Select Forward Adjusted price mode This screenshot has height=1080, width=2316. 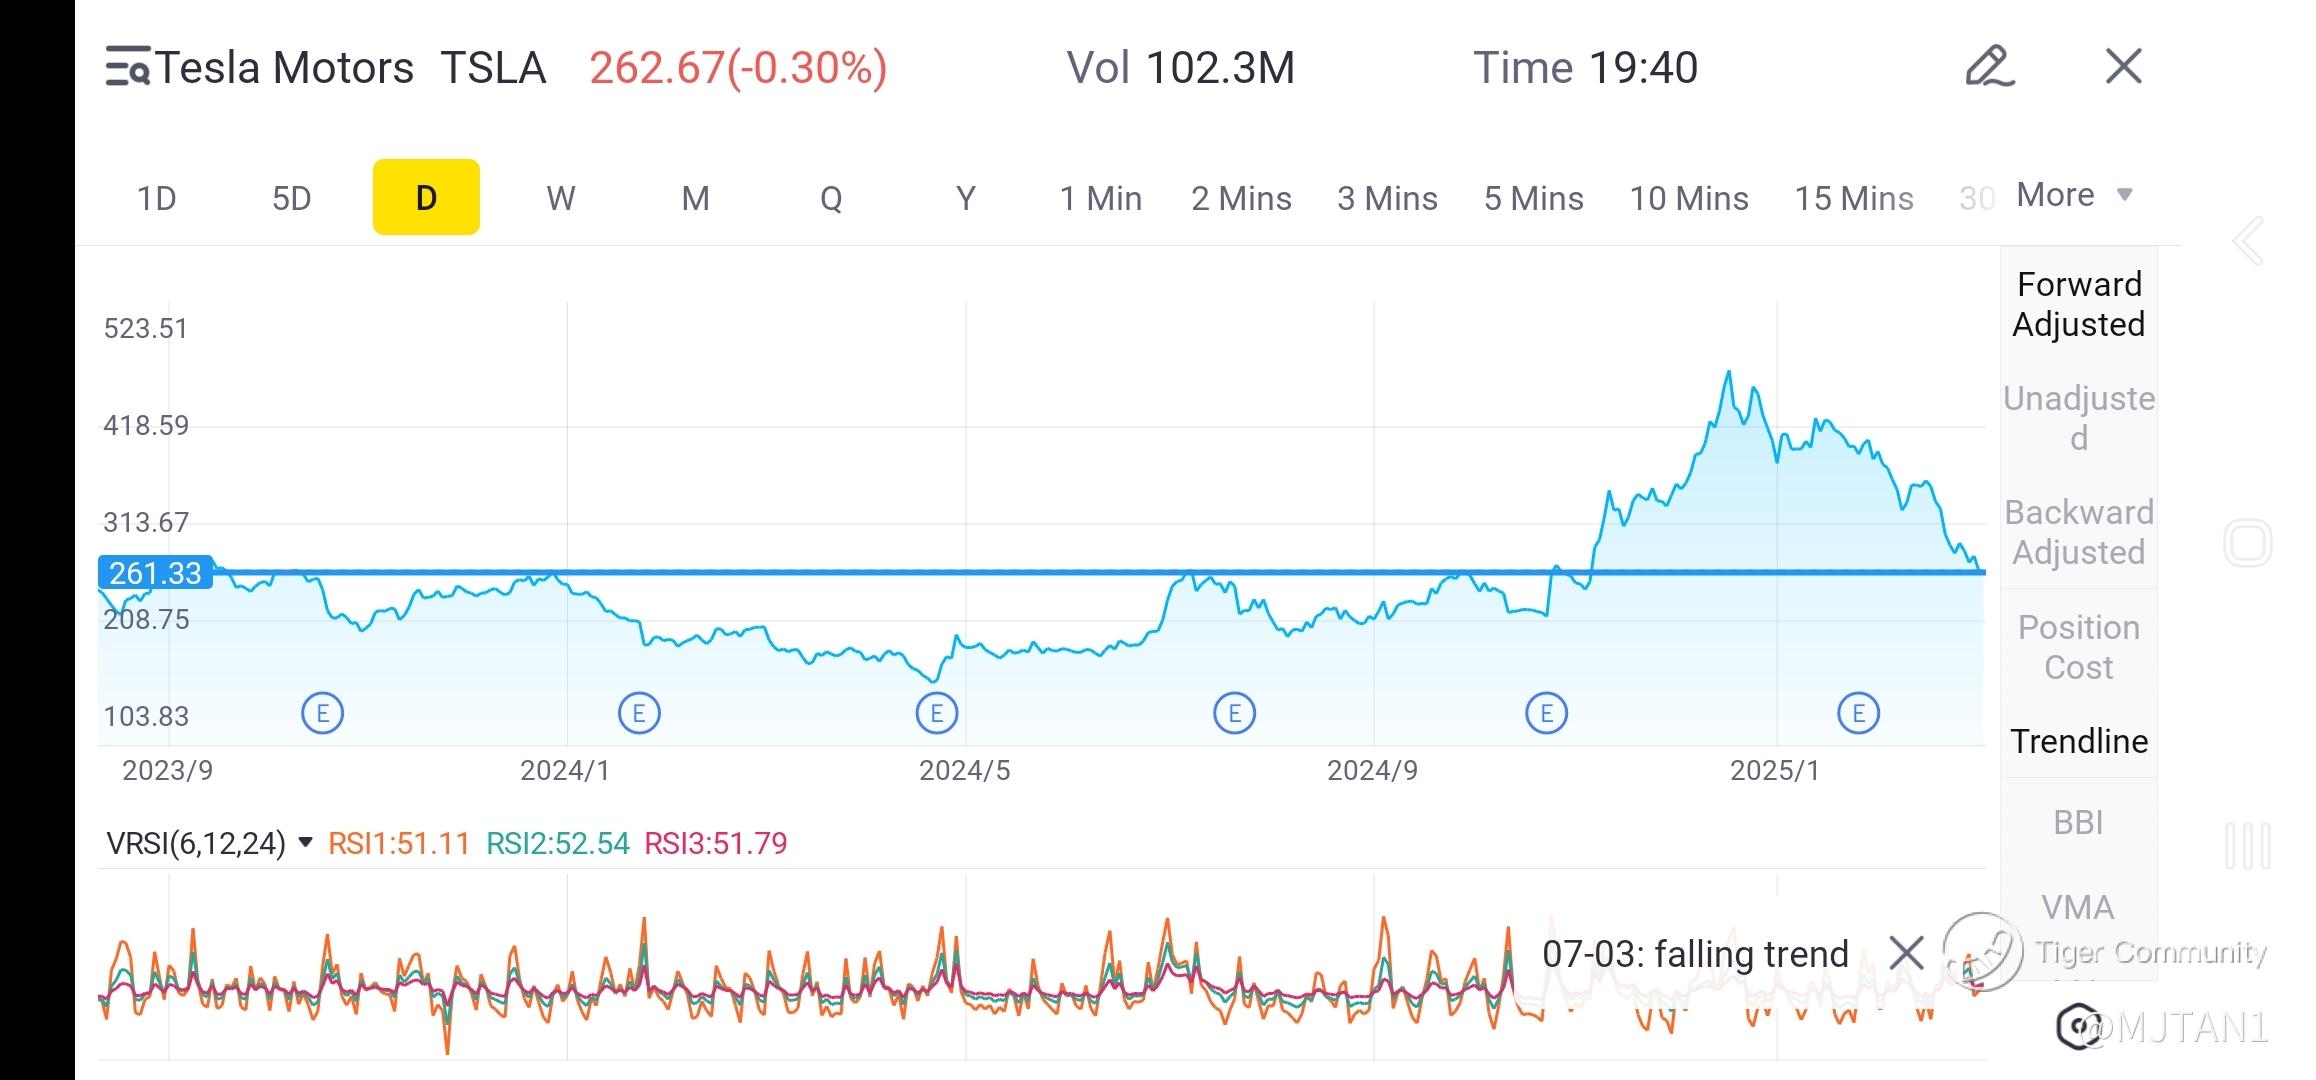[2078, 304]
